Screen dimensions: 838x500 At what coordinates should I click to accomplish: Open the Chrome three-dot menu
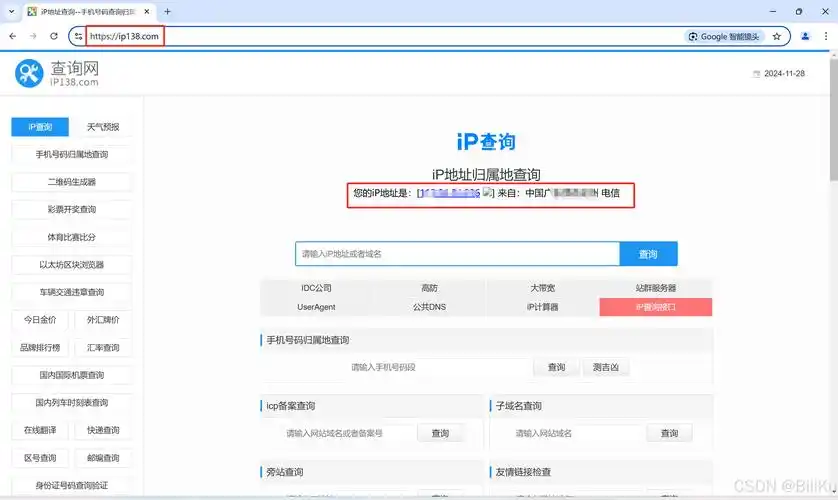coord(826,36)
